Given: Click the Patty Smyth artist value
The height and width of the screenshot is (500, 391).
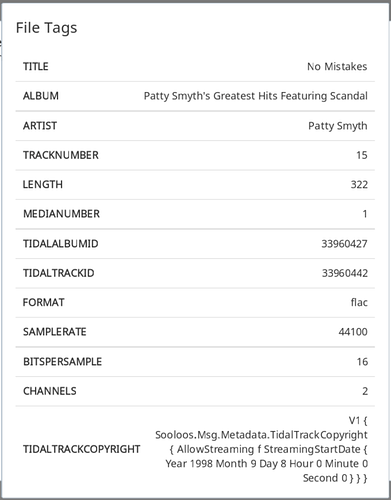Looking at the screenshot, I should pos(338,126).
